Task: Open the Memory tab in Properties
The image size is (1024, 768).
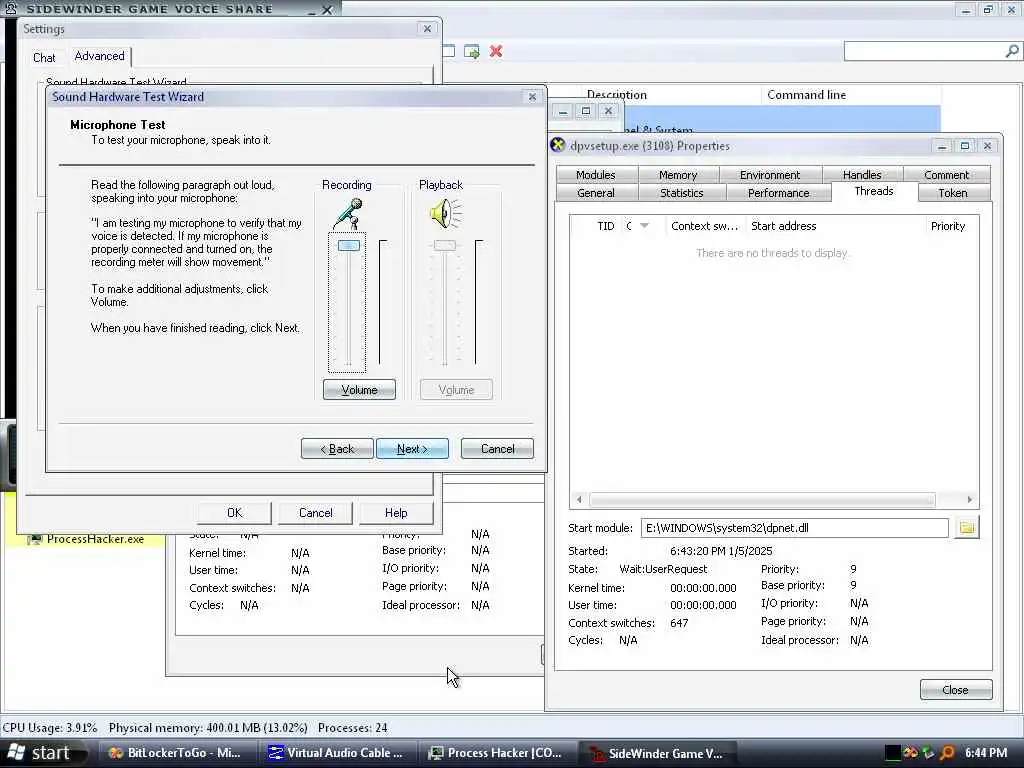Action: 678,175
